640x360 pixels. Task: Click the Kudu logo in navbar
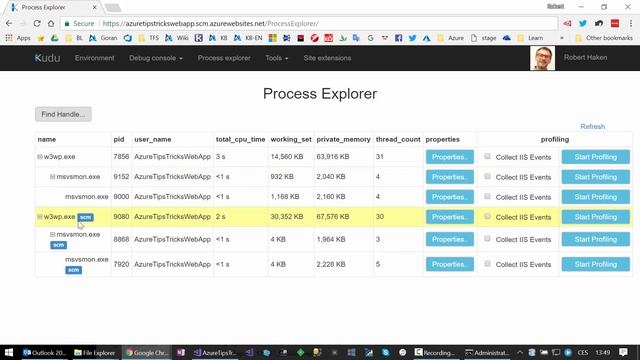[47, 58]
